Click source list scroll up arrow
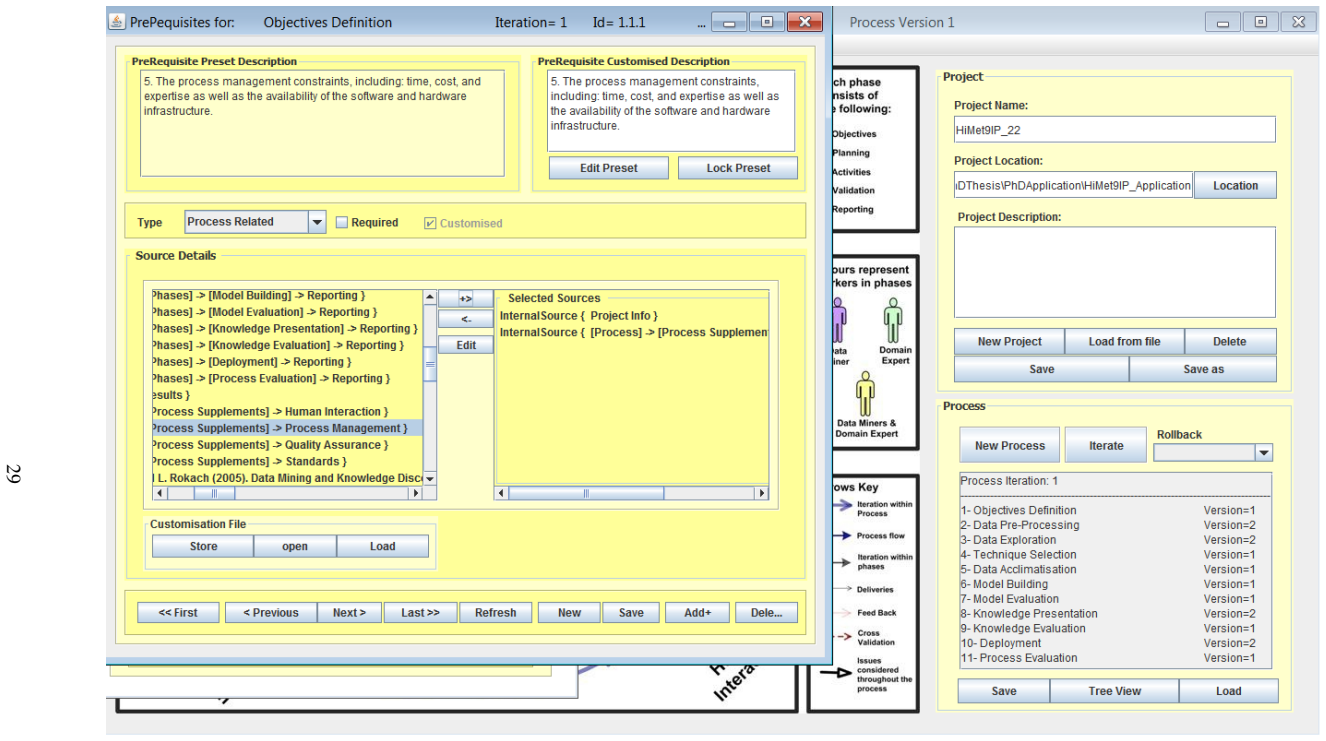 [430, 297]
